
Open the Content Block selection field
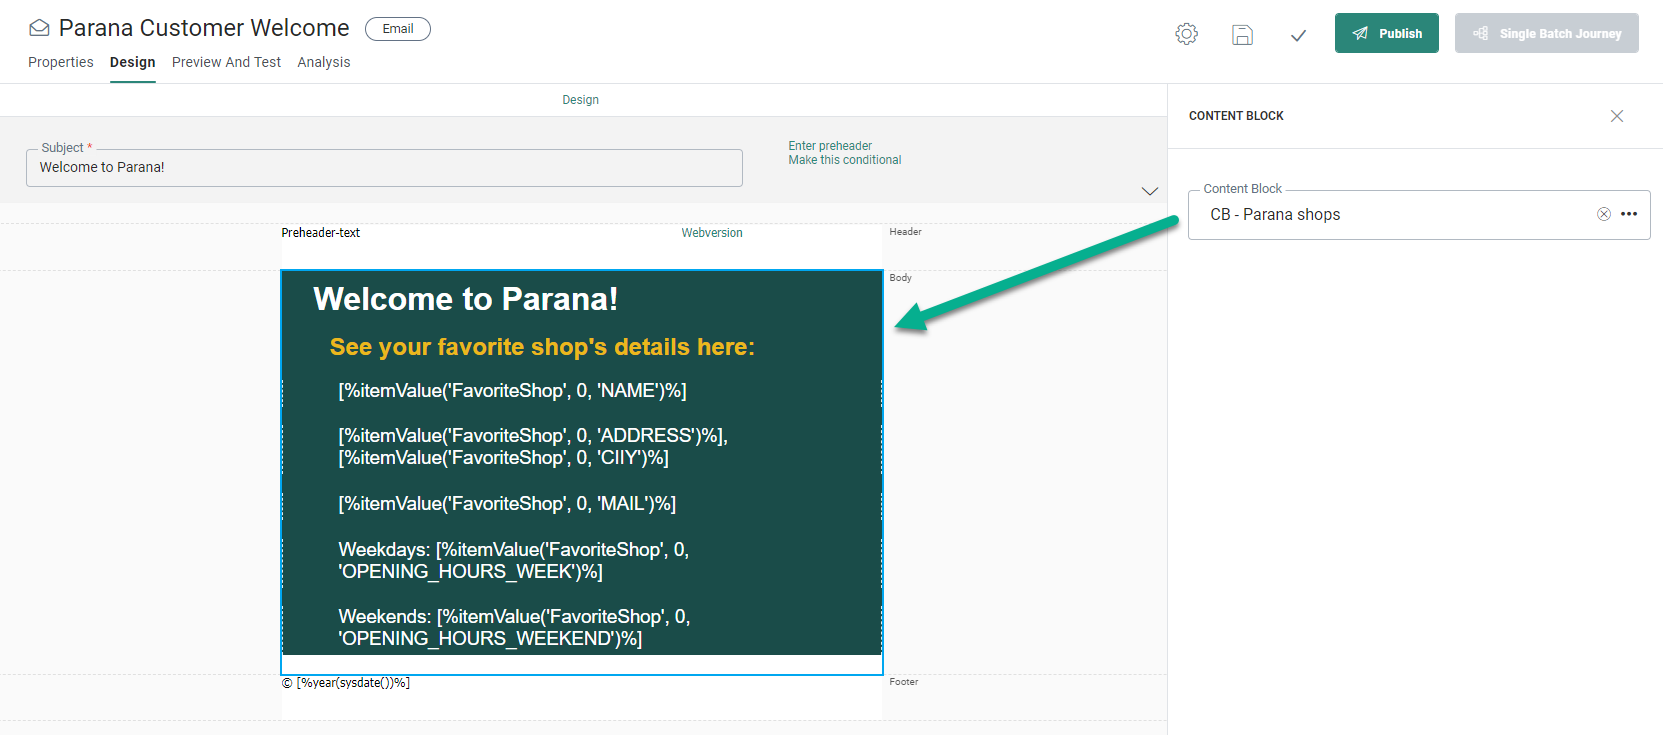(1390, 215)
